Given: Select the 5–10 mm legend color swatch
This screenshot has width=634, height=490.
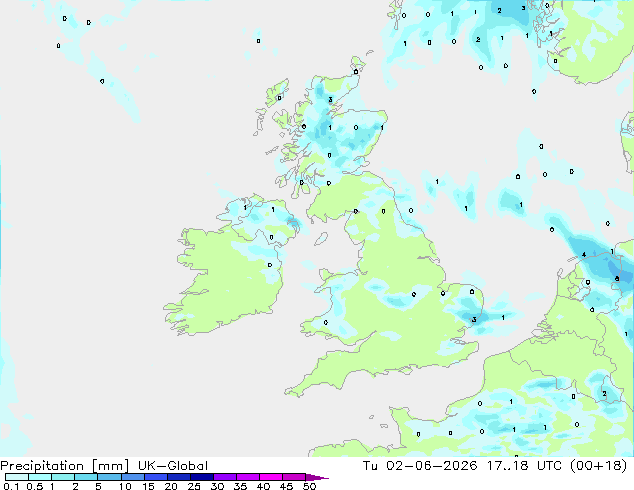Looking at the screenshot, I should 109,477.
